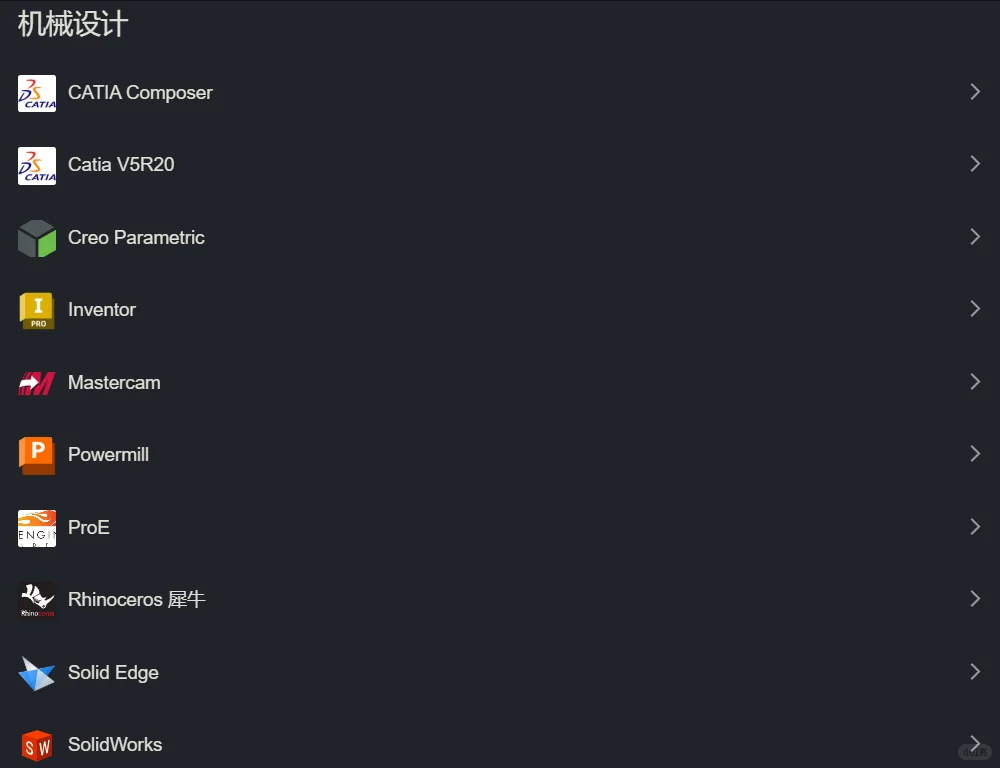Click the Solid Edge blue icon
Screen dimensions: 1000x768
(37, 673)
